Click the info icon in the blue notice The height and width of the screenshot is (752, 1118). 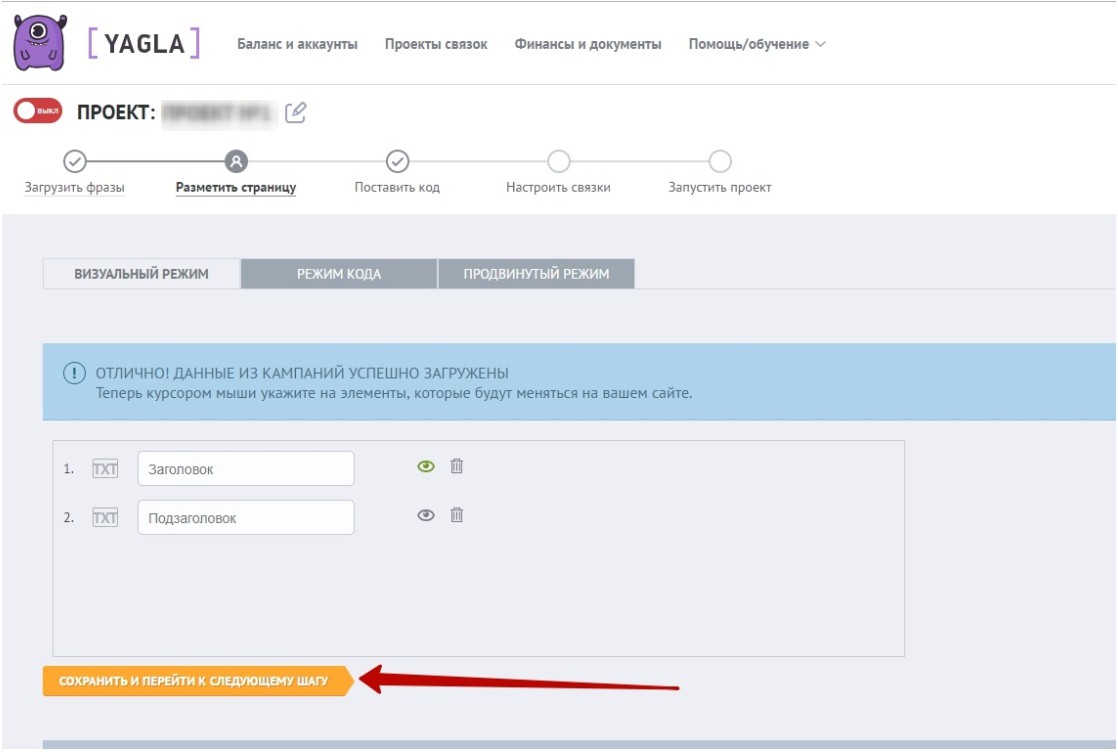click(74, 373)
